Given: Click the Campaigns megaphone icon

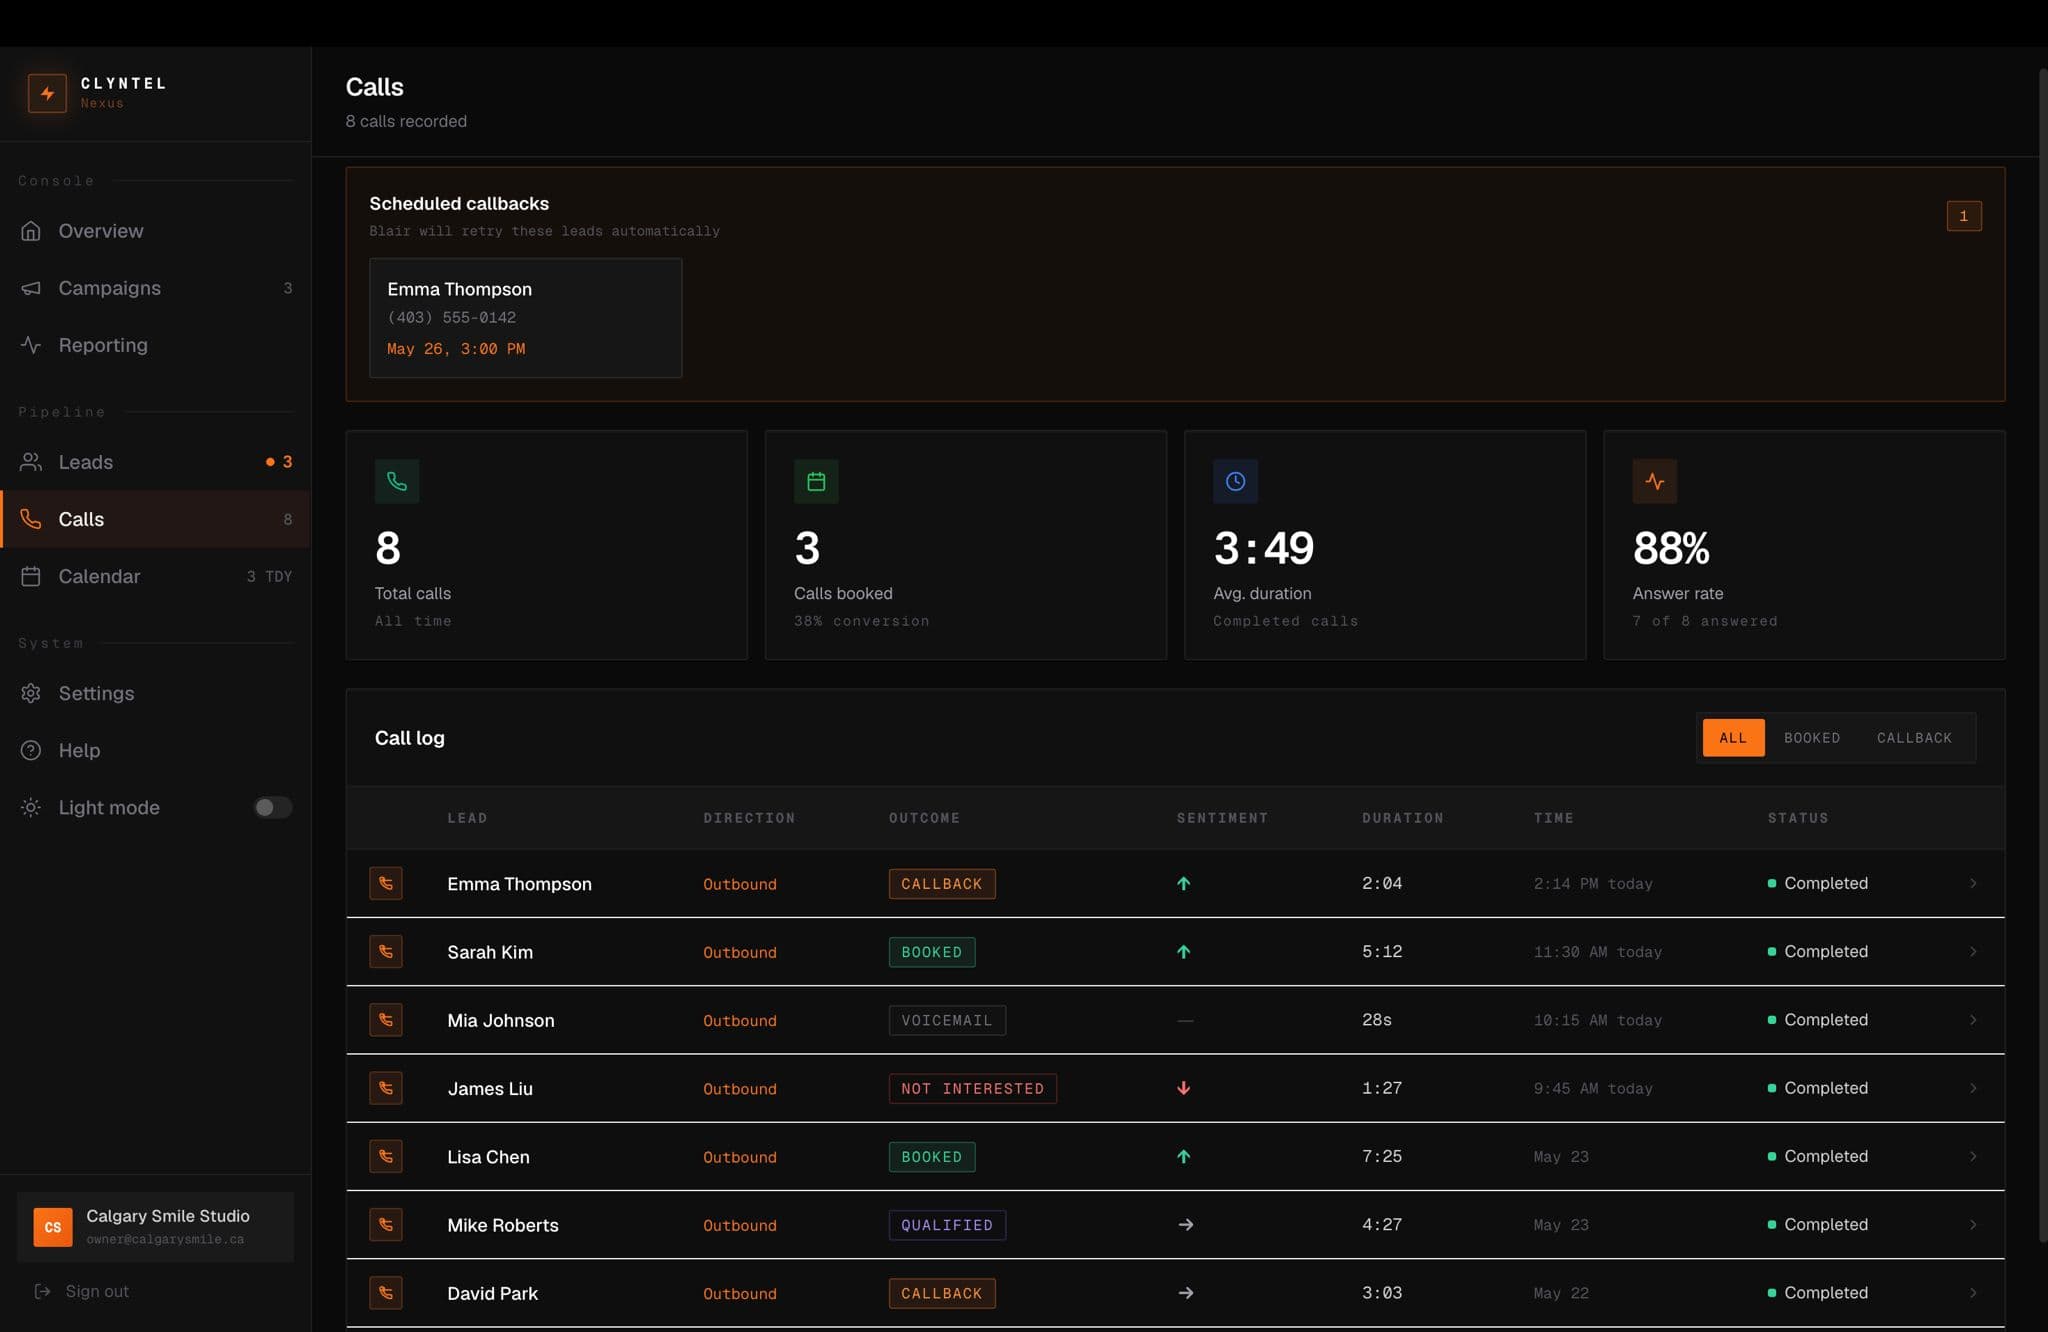Looking at the screenshot, I should [x=31, y=288].
